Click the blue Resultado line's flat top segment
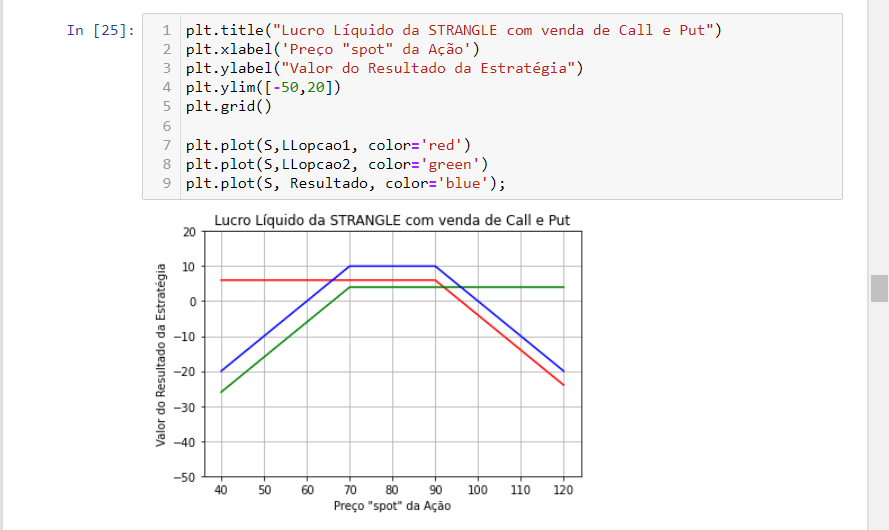Image resolution: width=889 pixels, height=530 pixels. point(392,266)
